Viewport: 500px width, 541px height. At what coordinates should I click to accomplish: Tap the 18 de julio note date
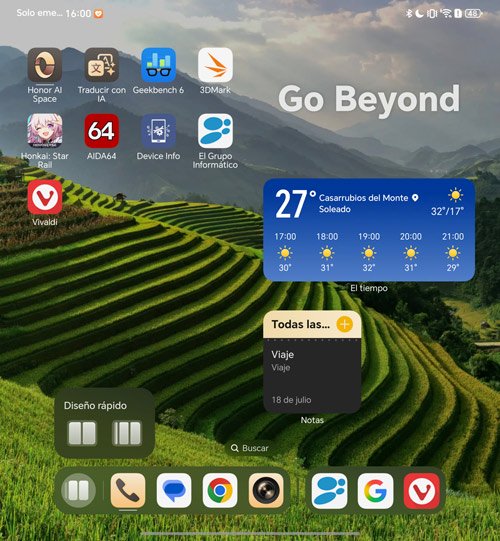(292, 400)
